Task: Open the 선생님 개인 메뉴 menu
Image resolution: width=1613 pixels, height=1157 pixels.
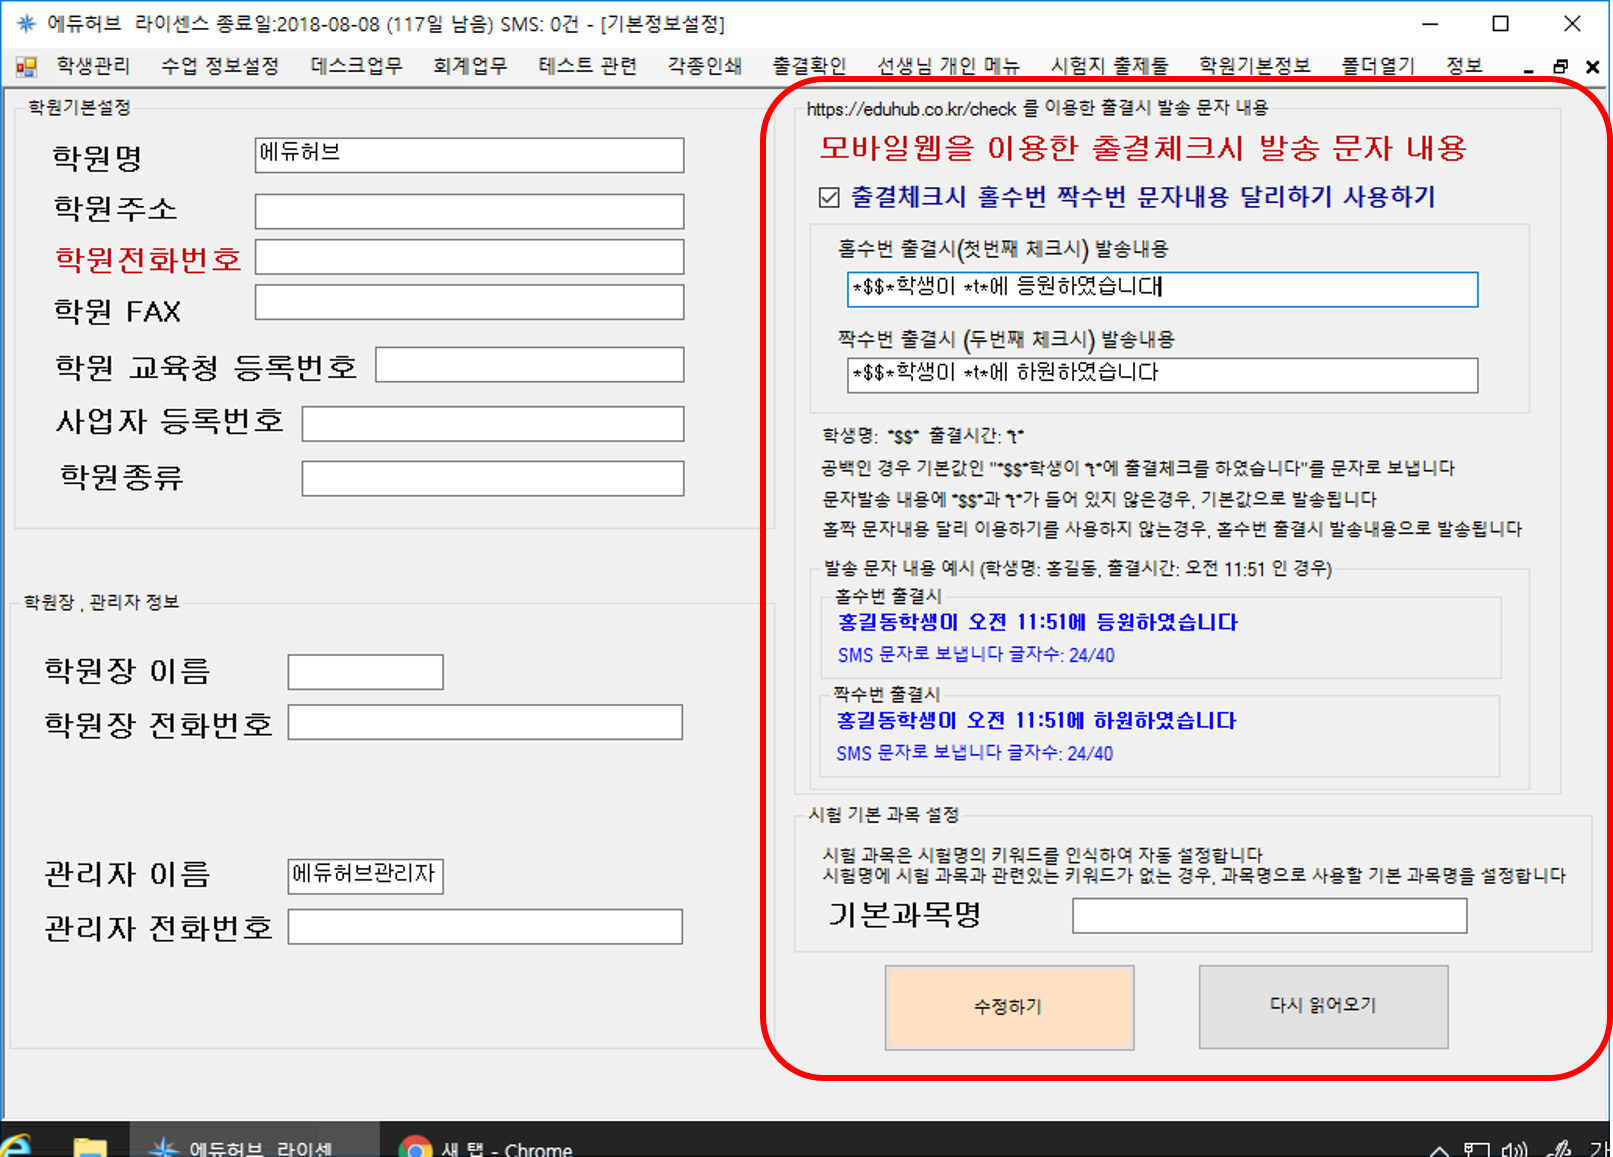Action: point(948,66)
